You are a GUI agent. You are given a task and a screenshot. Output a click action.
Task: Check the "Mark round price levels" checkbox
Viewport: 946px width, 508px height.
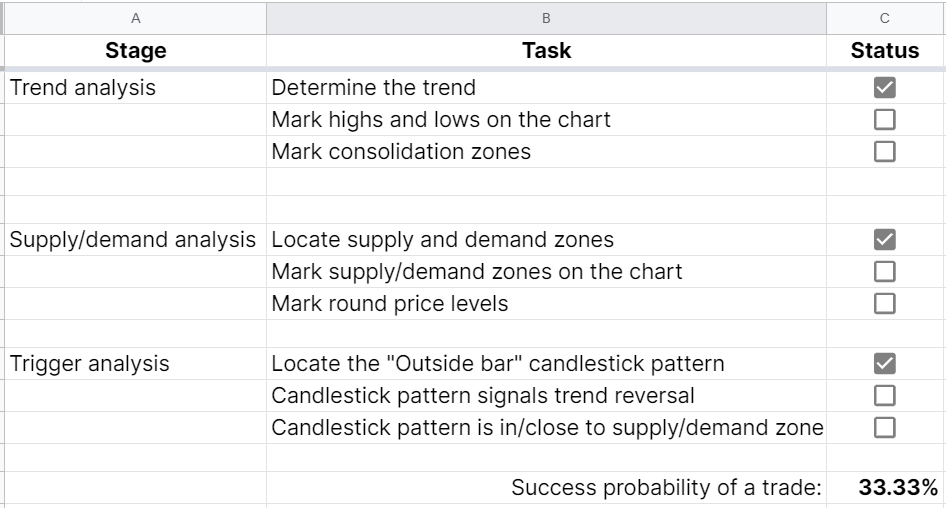(884, 304)
